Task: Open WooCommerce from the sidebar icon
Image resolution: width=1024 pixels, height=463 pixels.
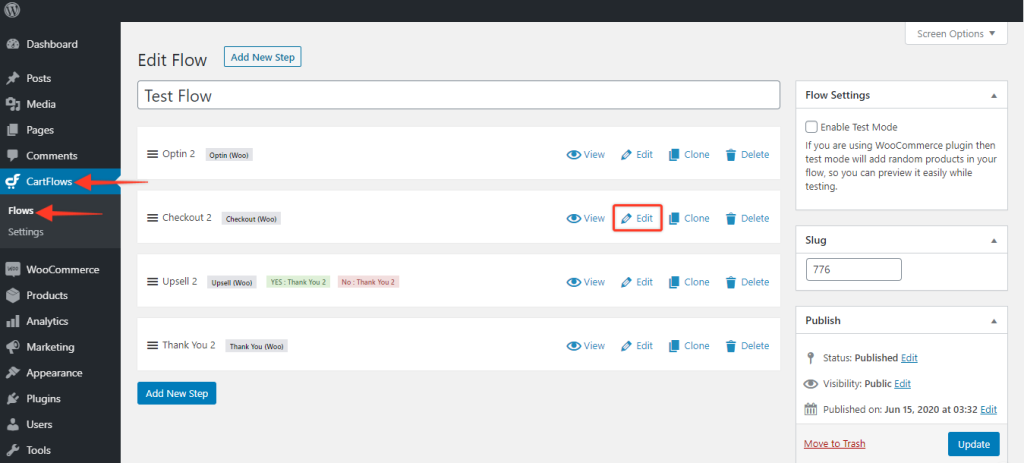Action: click(x=13, y=270)
